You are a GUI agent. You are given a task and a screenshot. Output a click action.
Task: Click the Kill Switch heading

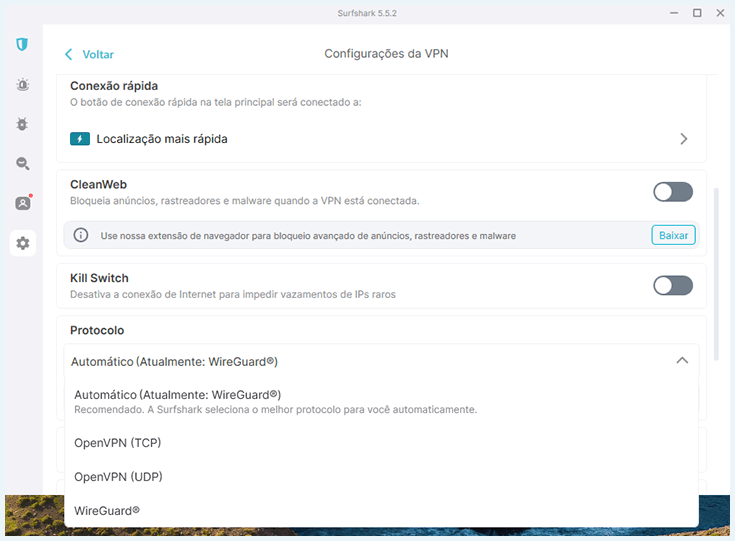[99, 278]
